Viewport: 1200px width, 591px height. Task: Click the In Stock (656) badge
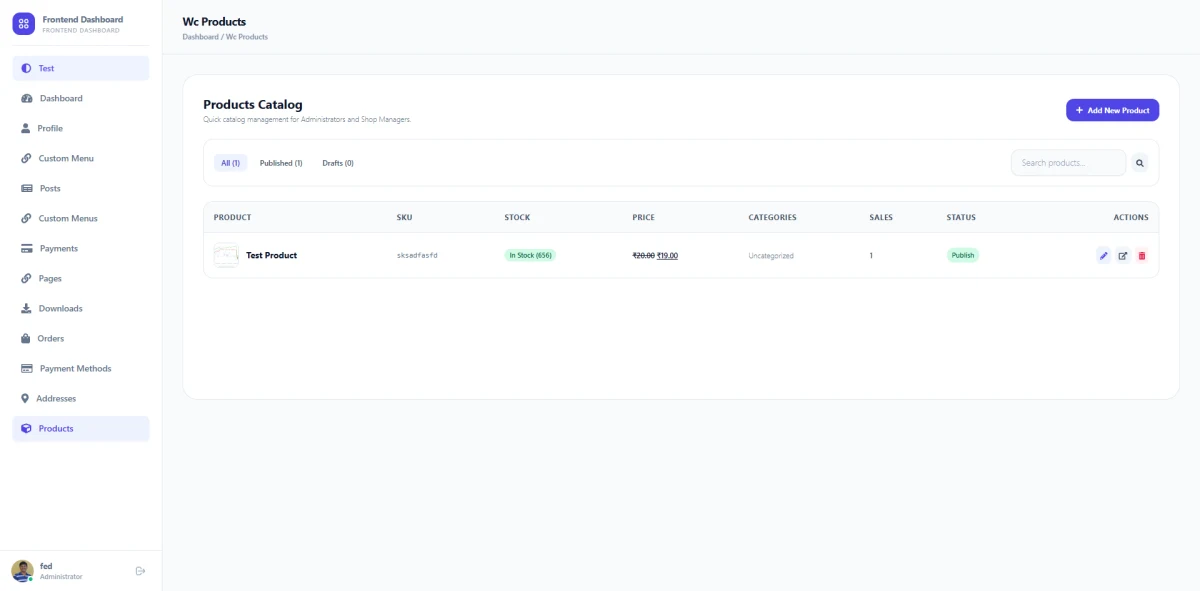point(530,255)
